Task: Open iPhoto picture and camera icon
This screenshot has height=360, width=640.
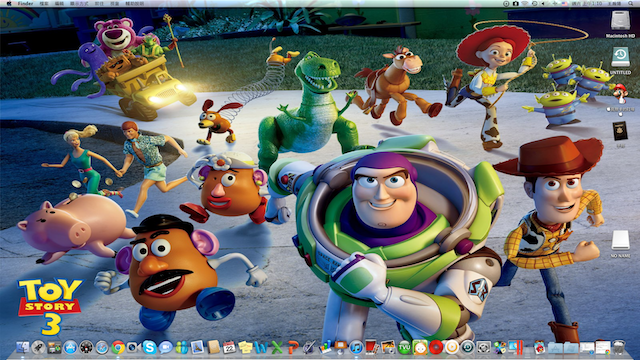Action: pos(388,347)
